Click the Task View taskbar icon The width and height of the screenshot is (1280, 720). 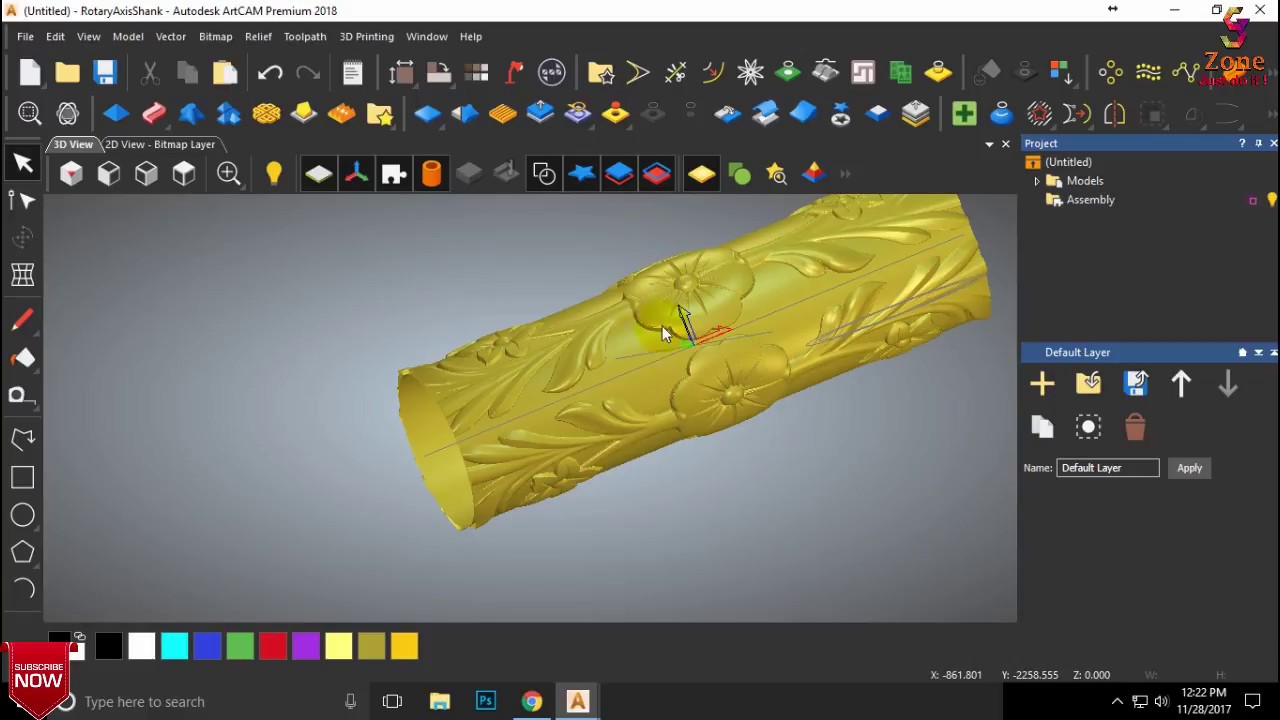(x=392, y=701)
